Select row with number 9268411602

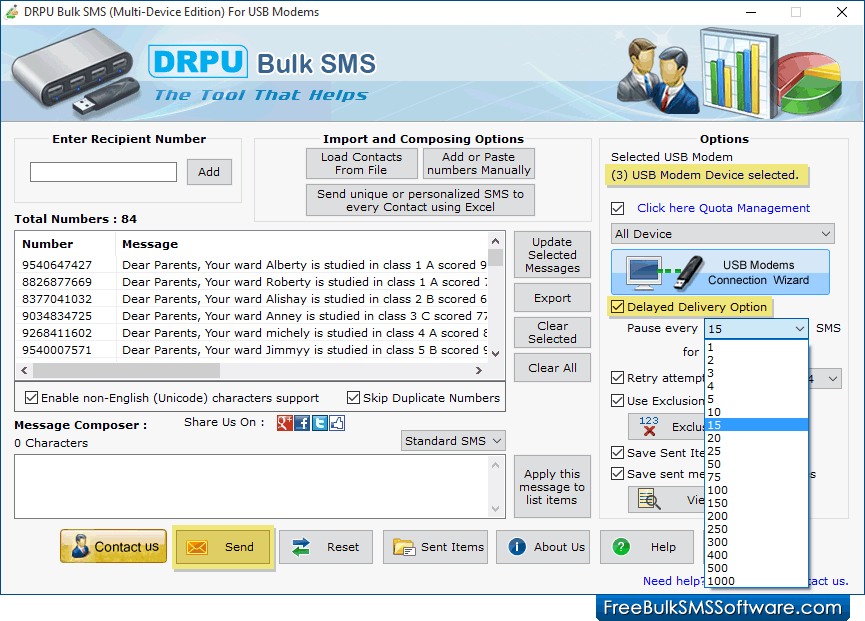point(253,334)
